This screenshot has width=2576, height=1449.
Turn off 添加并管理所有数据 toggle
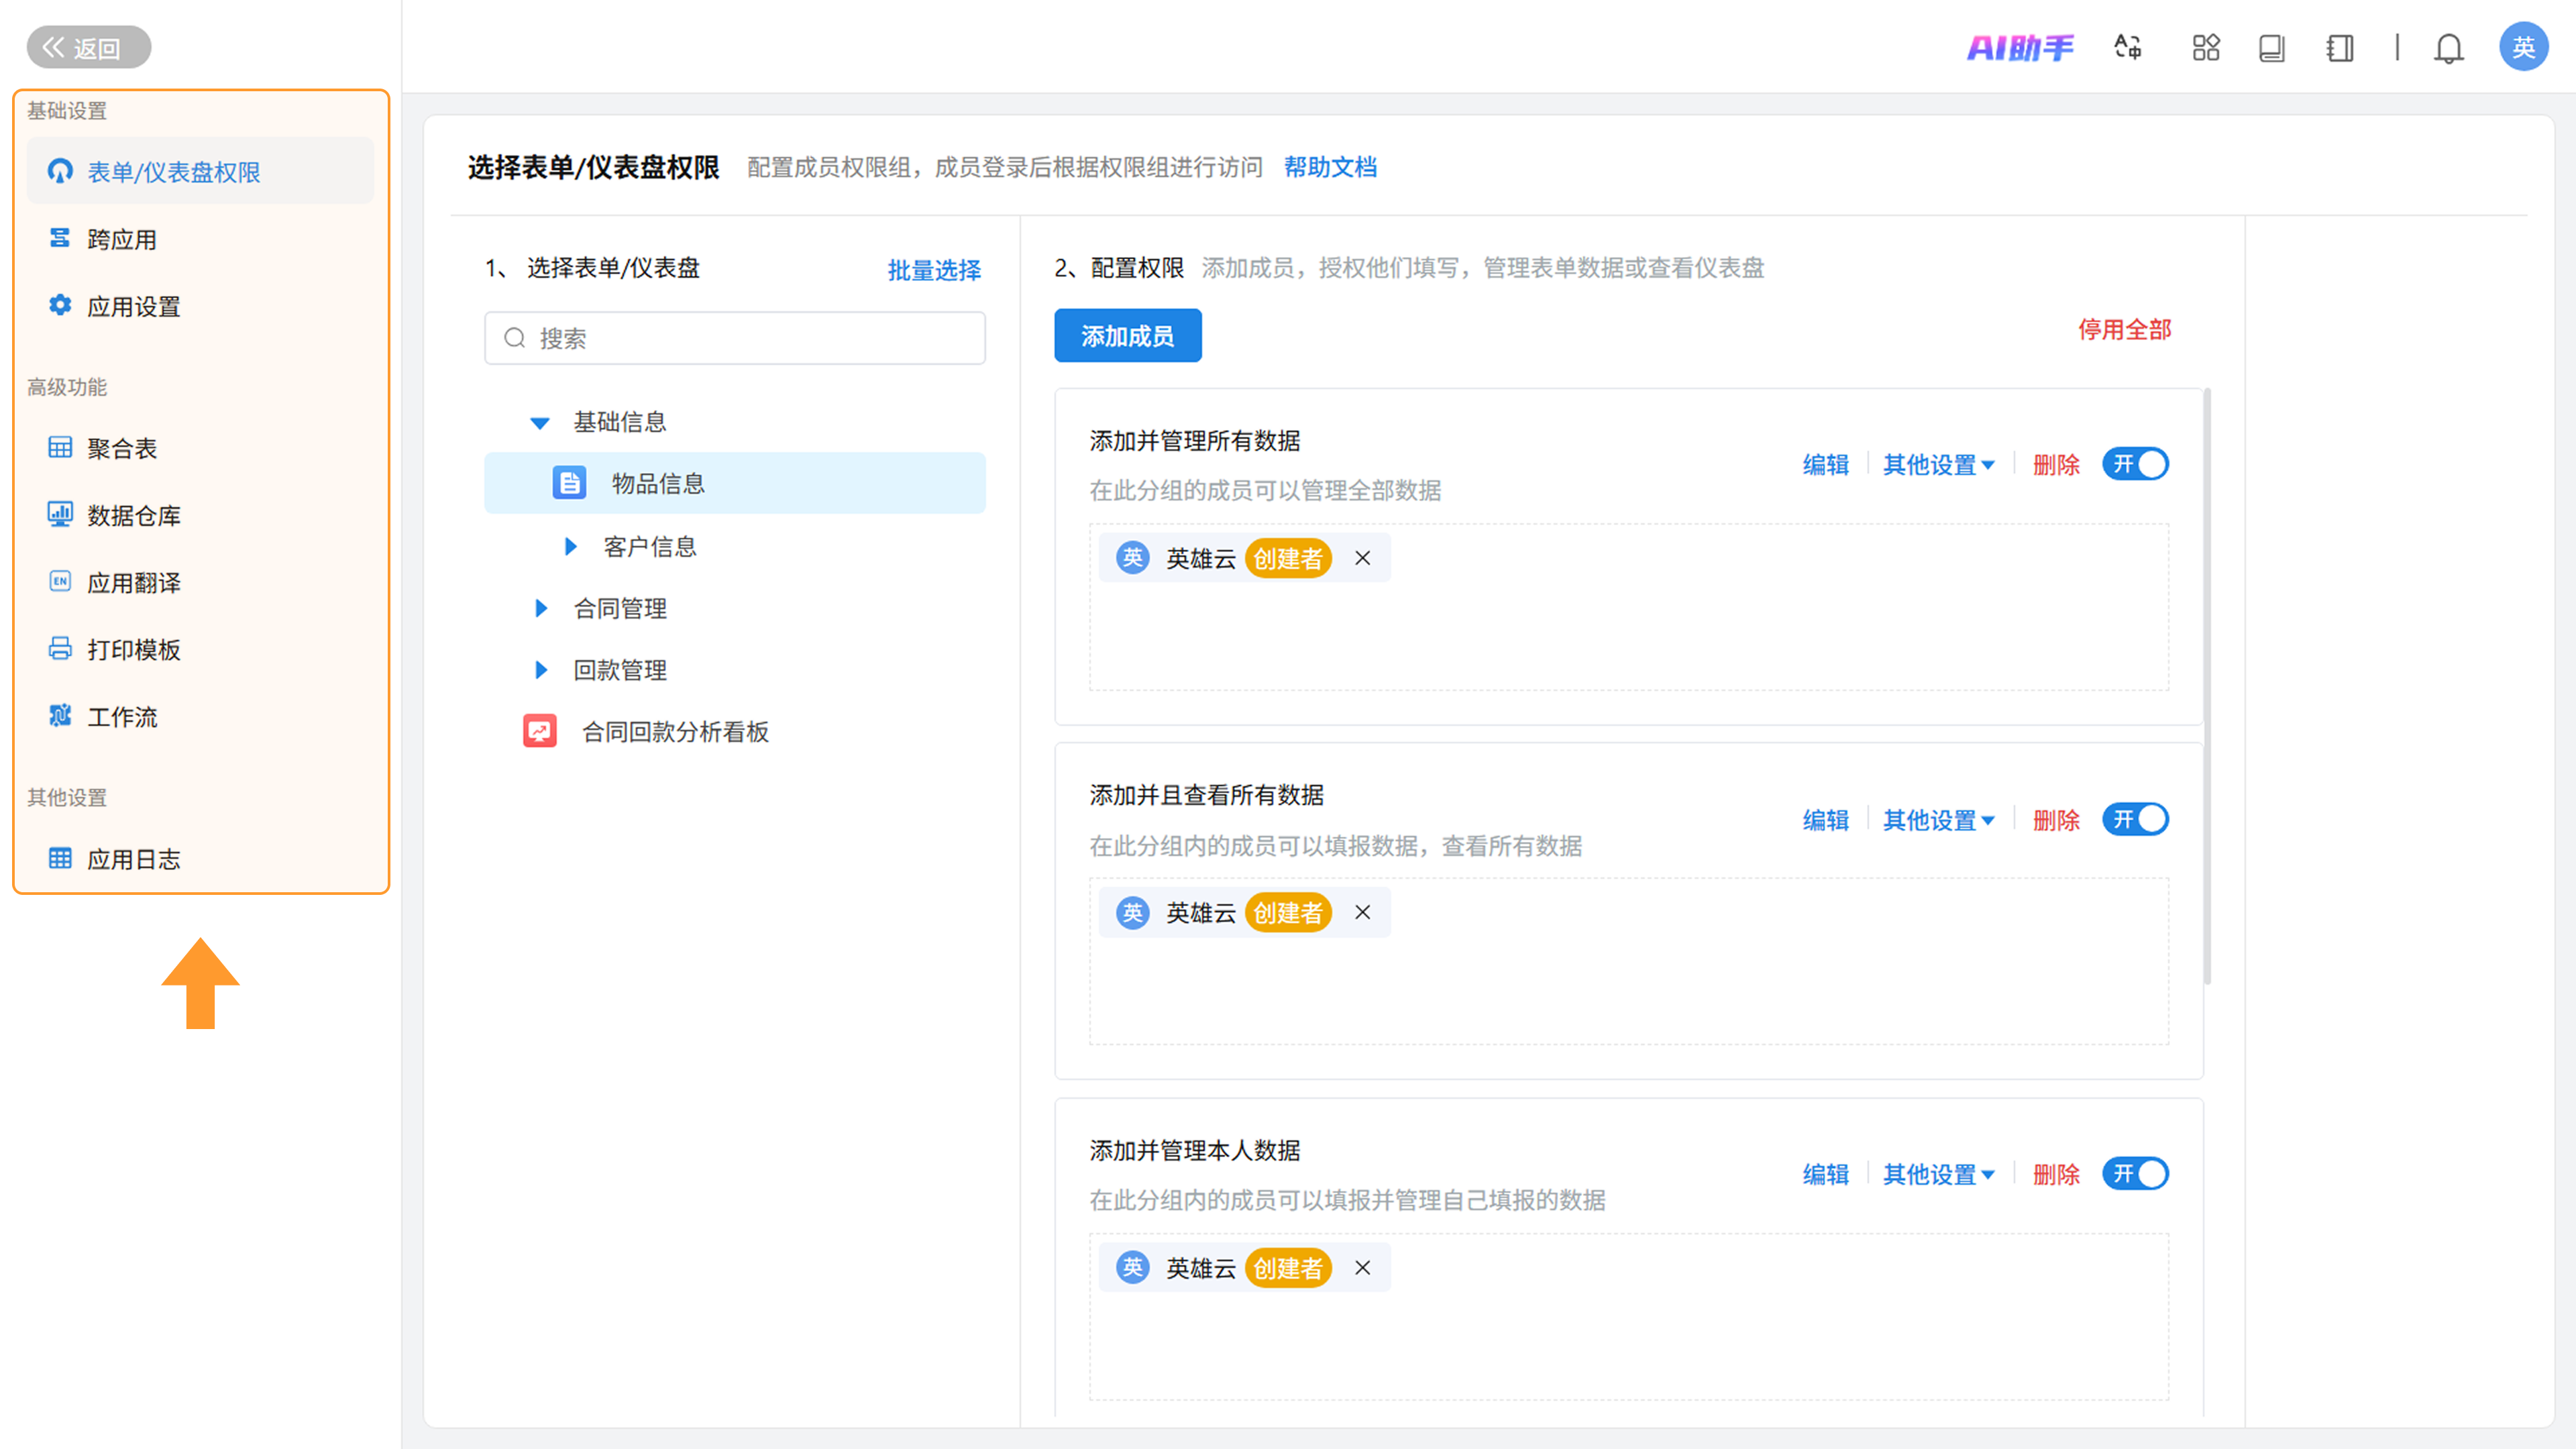(2135, 464)
